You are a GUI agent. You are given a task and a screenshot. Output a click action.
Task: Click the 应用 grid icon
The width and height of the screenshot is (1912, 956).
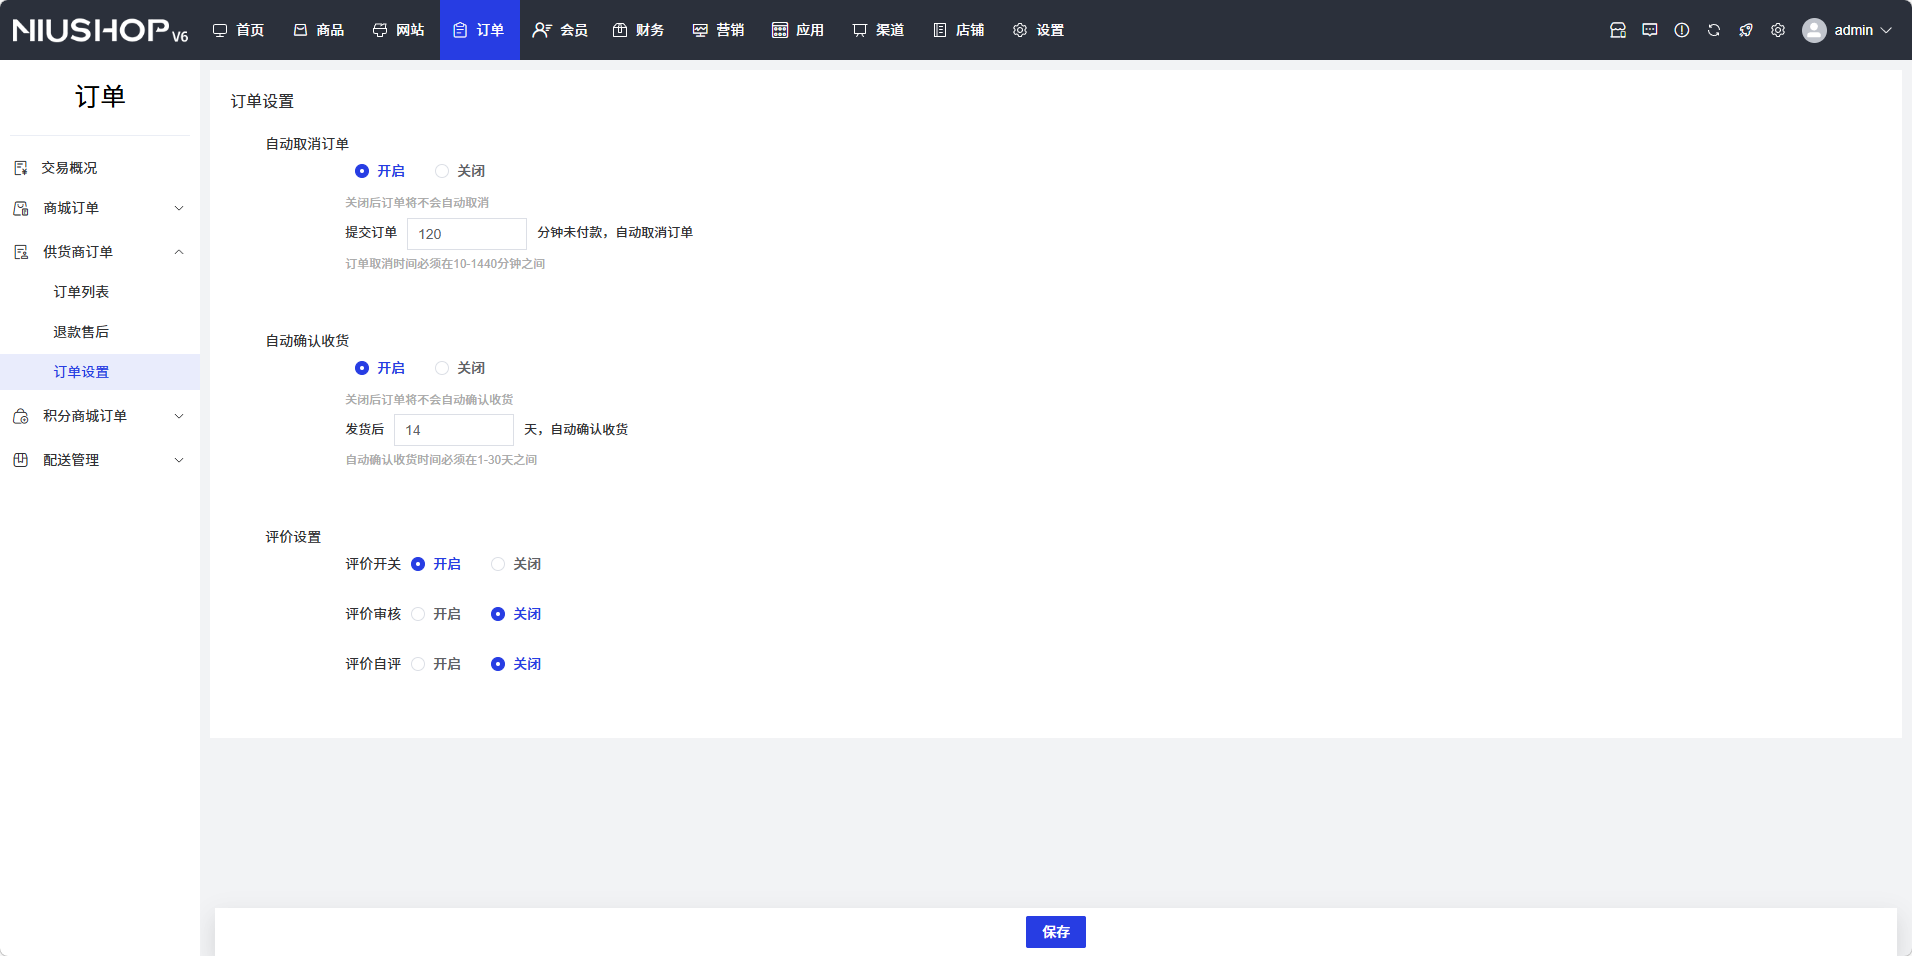(780, 30)
